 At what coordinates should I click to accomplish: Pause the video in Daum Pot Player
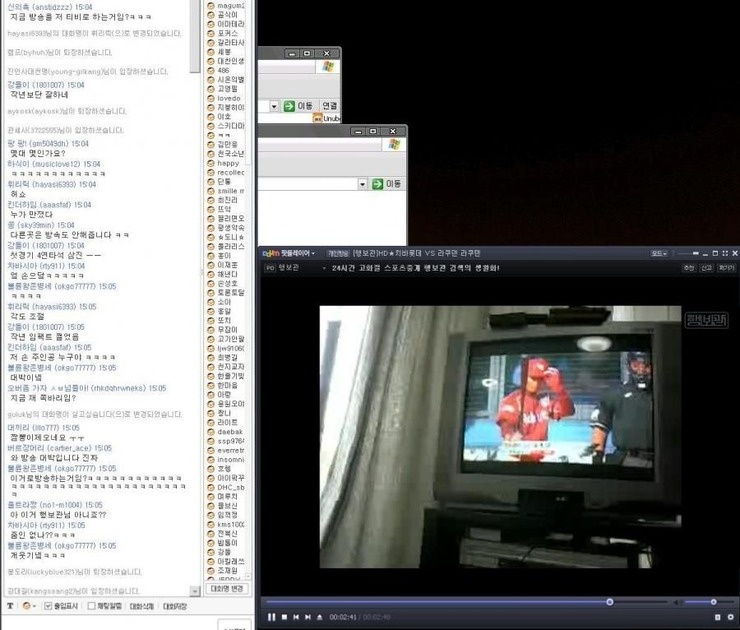point(271,617)
